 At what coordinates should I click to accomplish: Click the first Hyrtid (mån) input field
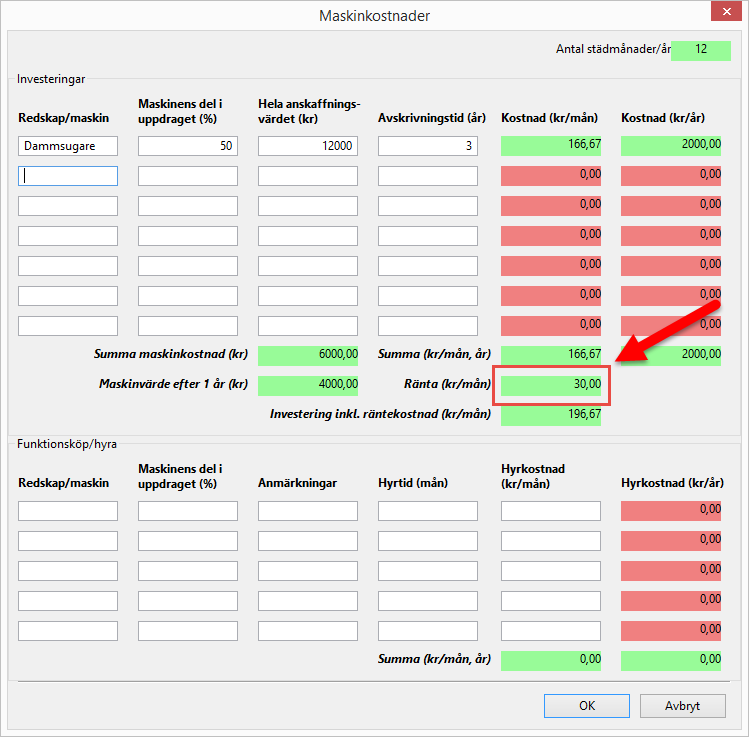(x=428, y=511)
